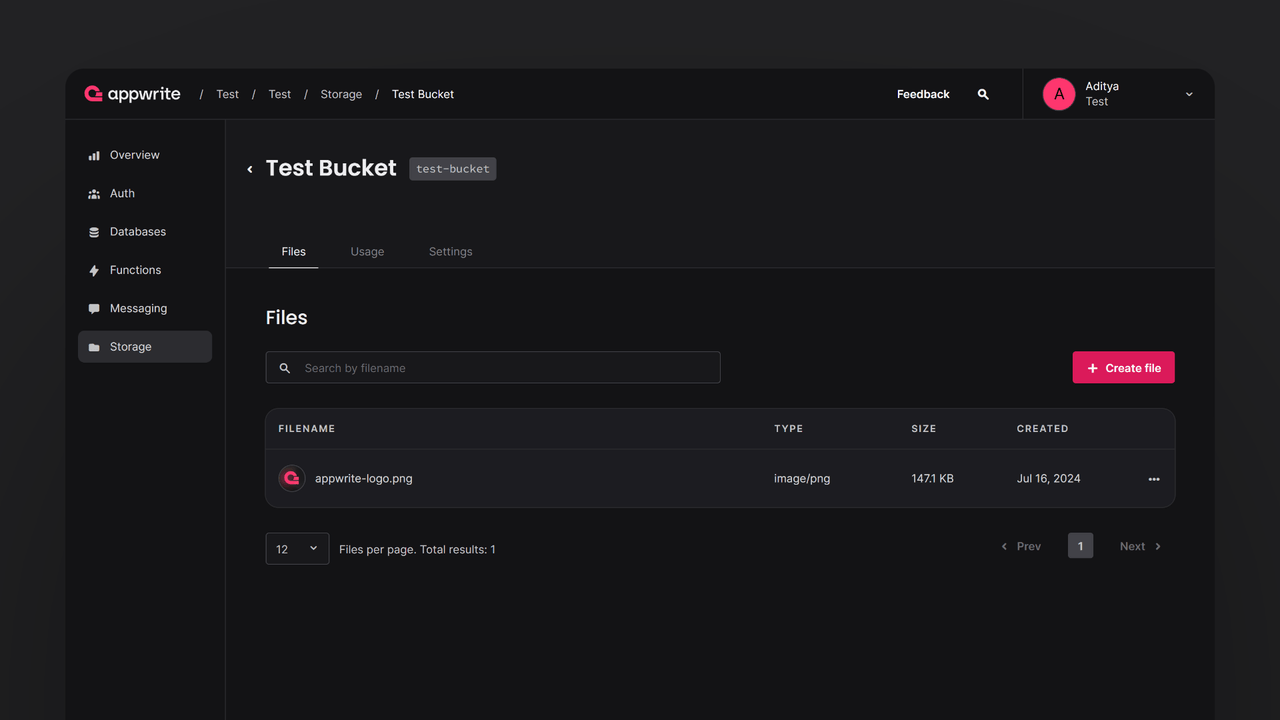Screen dimensions: 1280x720
Task: Click the Overview bar chart icon
Action: click(94, 156)
